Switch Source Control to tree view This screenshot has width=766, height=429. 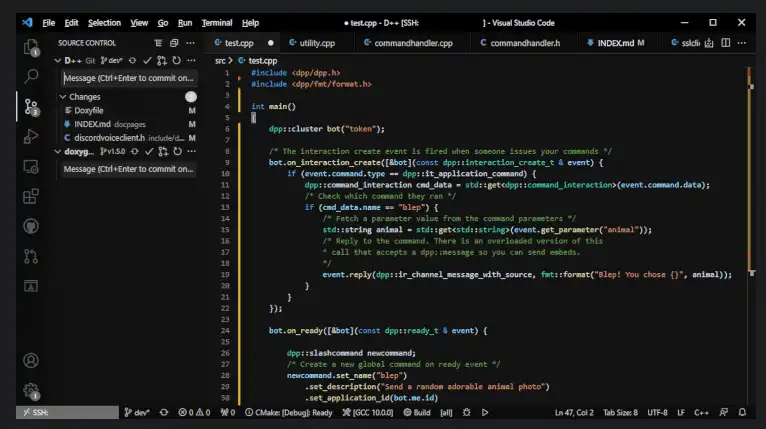(158, 43)
